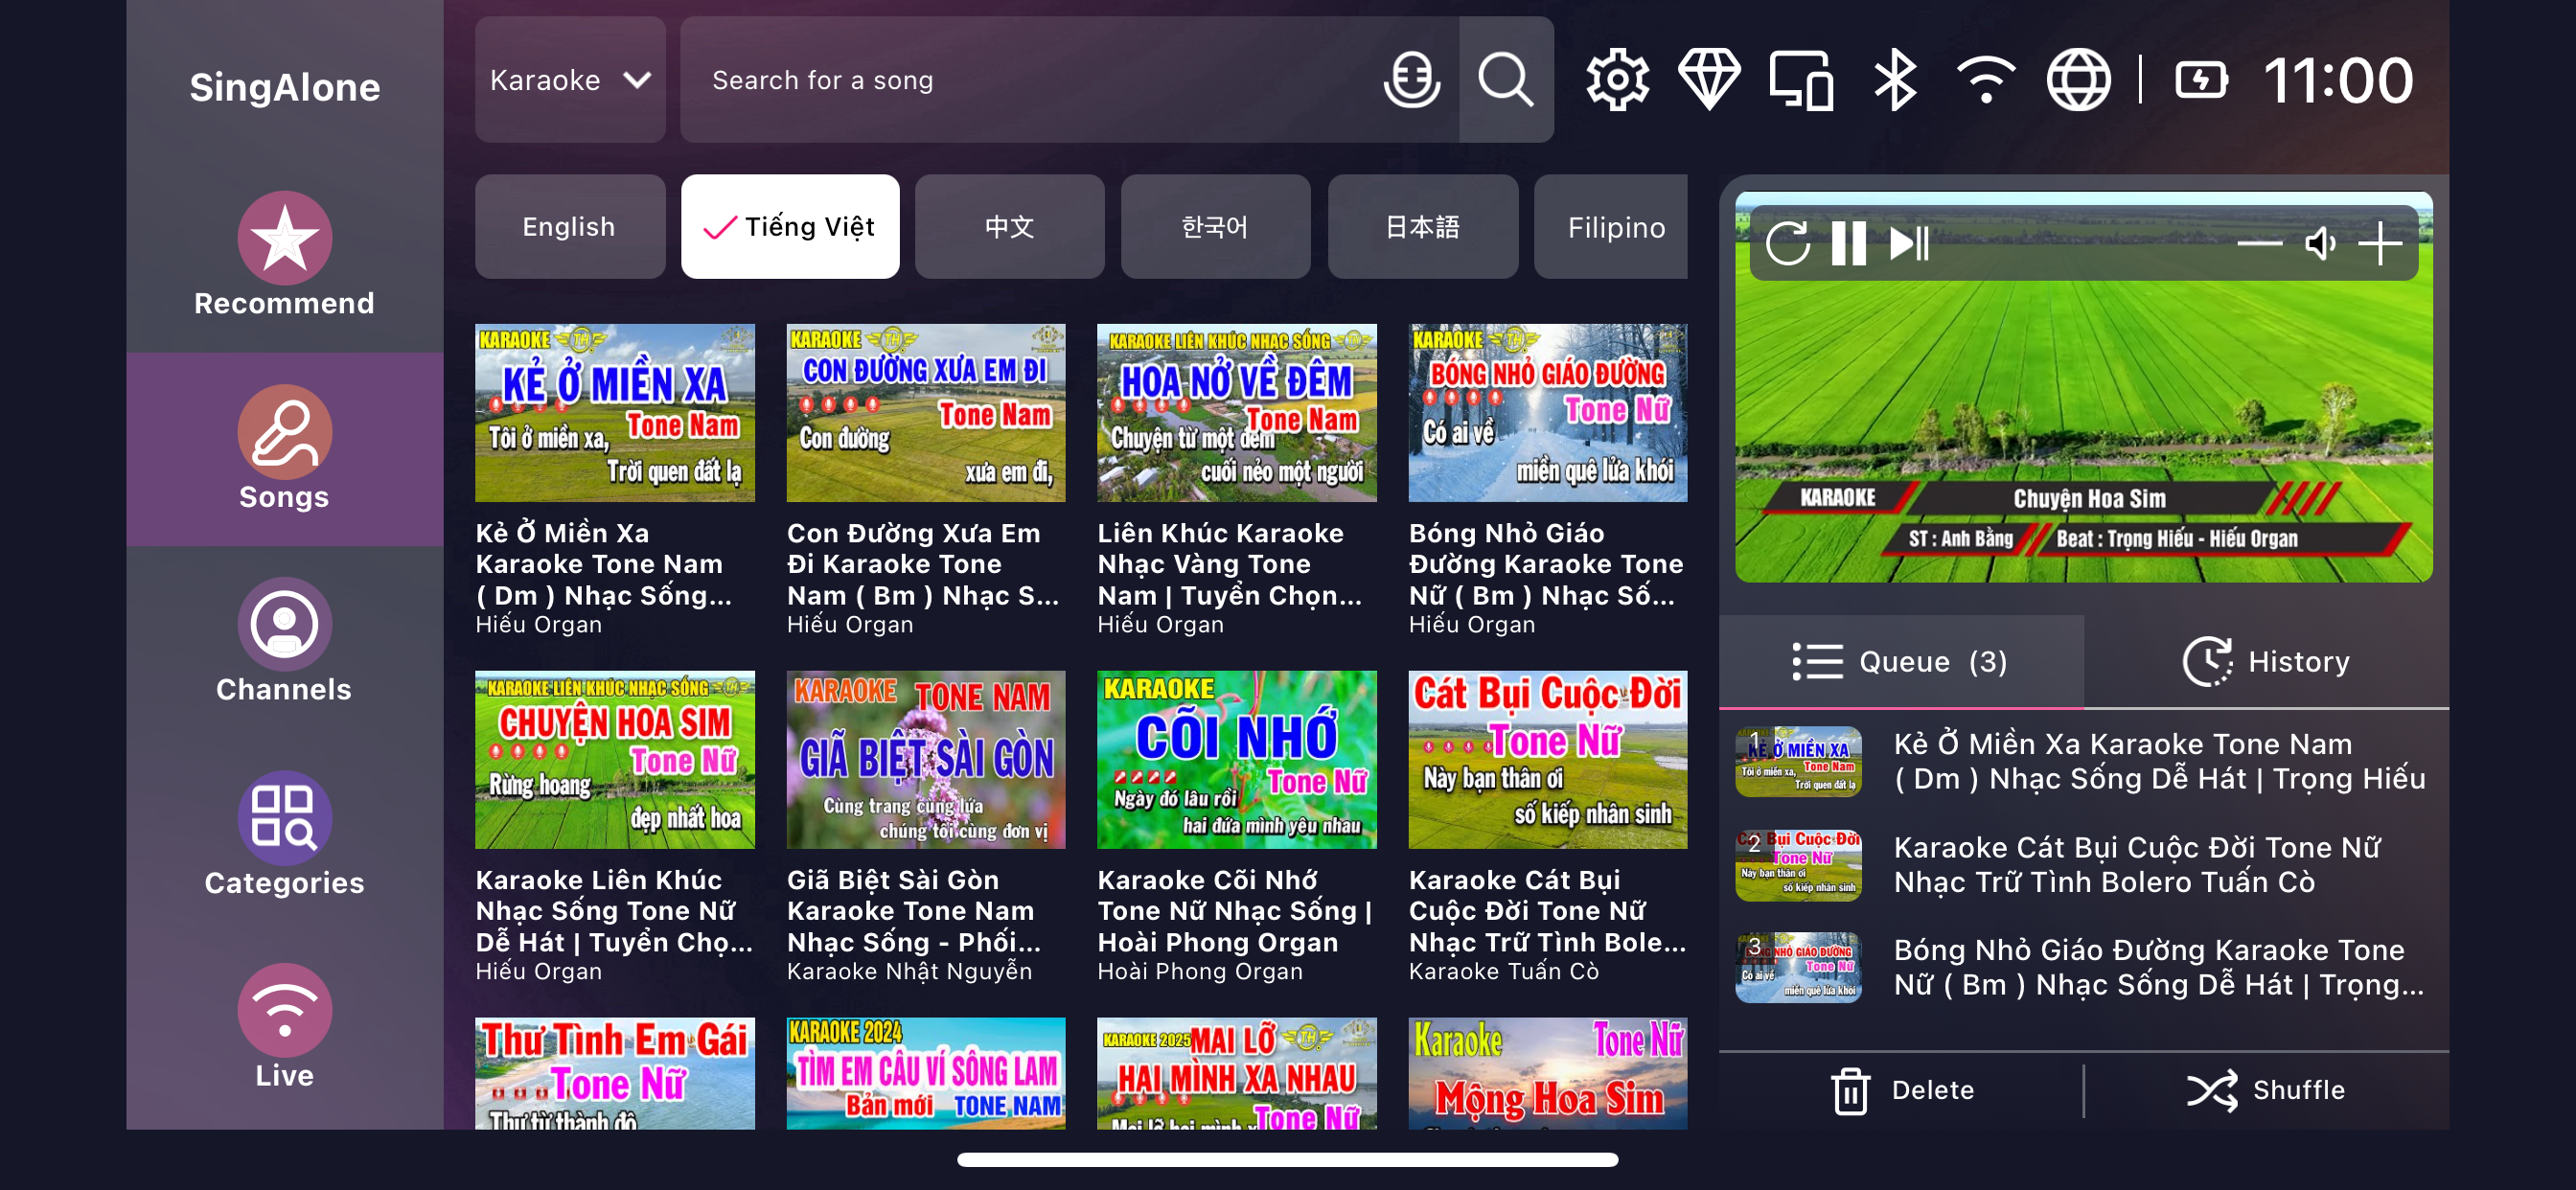Screen dimensions: 2576x1190
Task: Open Hoa Nở Về Đêm thumbnail
Action: pyautogui.click(x=1237, y=412)
